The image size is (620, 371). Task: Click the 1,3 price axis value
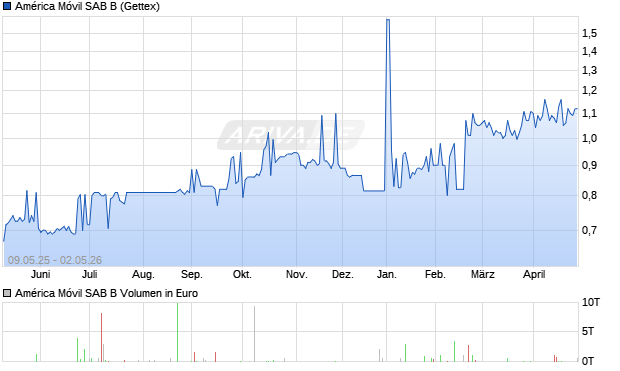click(x=589, y=71)
